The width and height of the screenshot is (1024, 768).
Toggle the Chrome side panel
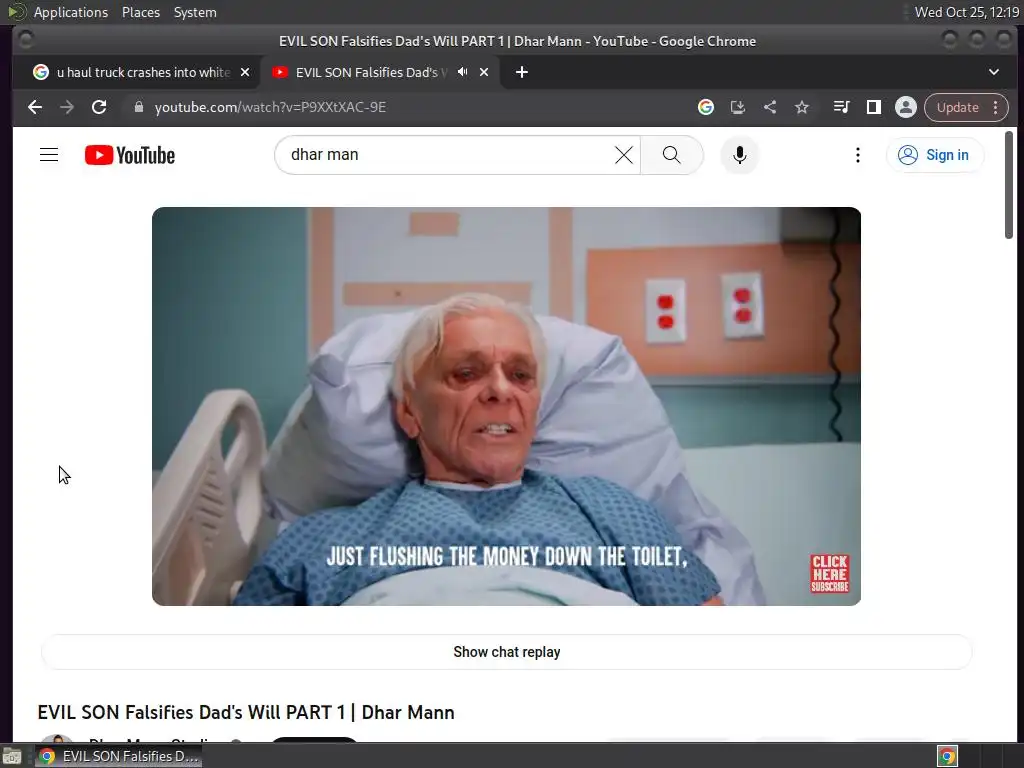pyautogui.click(x=874, y=107)
